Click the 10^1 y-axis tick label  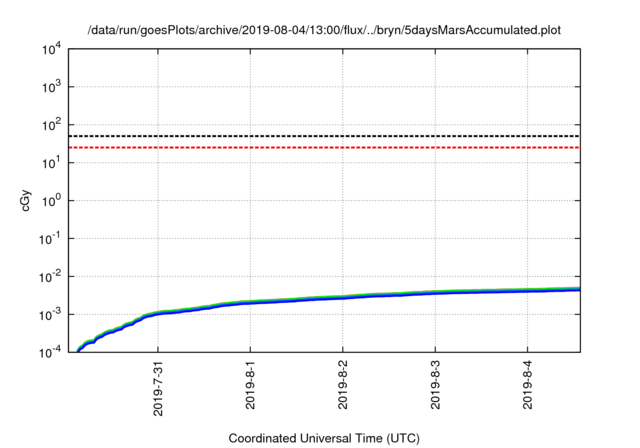point(51,163)
